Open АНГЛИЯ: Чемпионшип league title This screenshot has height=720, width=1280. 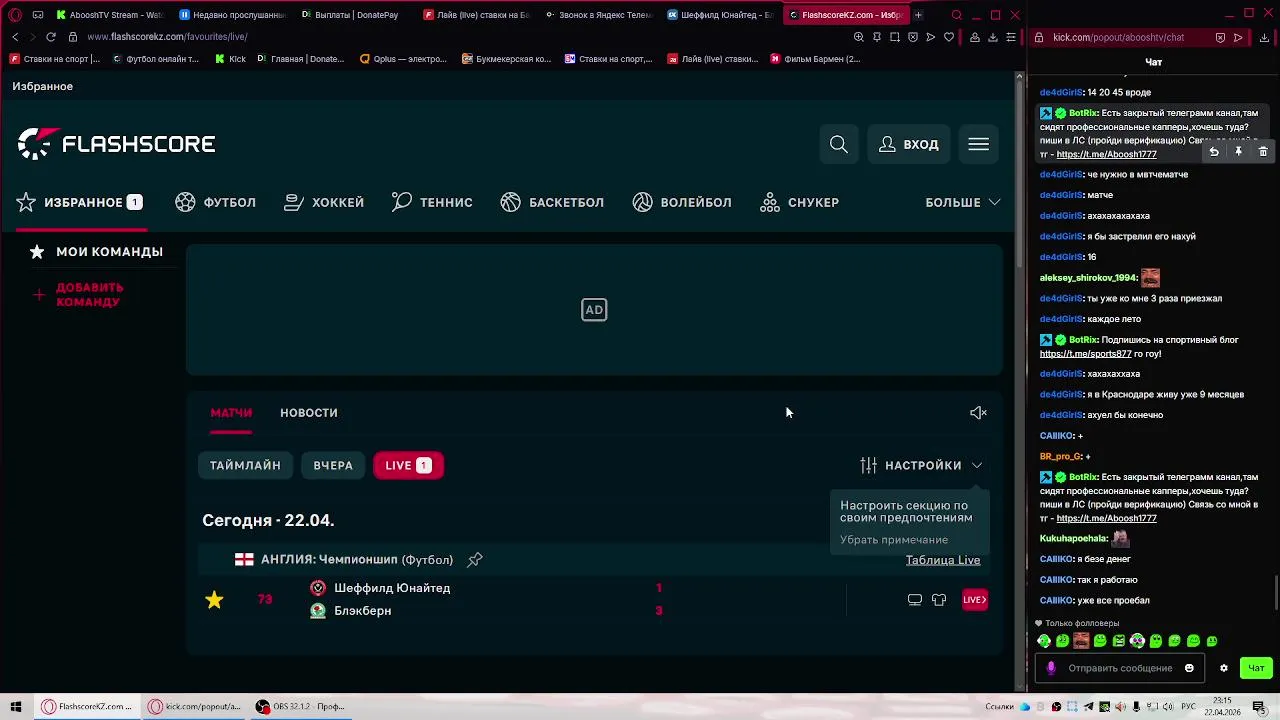click(357, 560)
